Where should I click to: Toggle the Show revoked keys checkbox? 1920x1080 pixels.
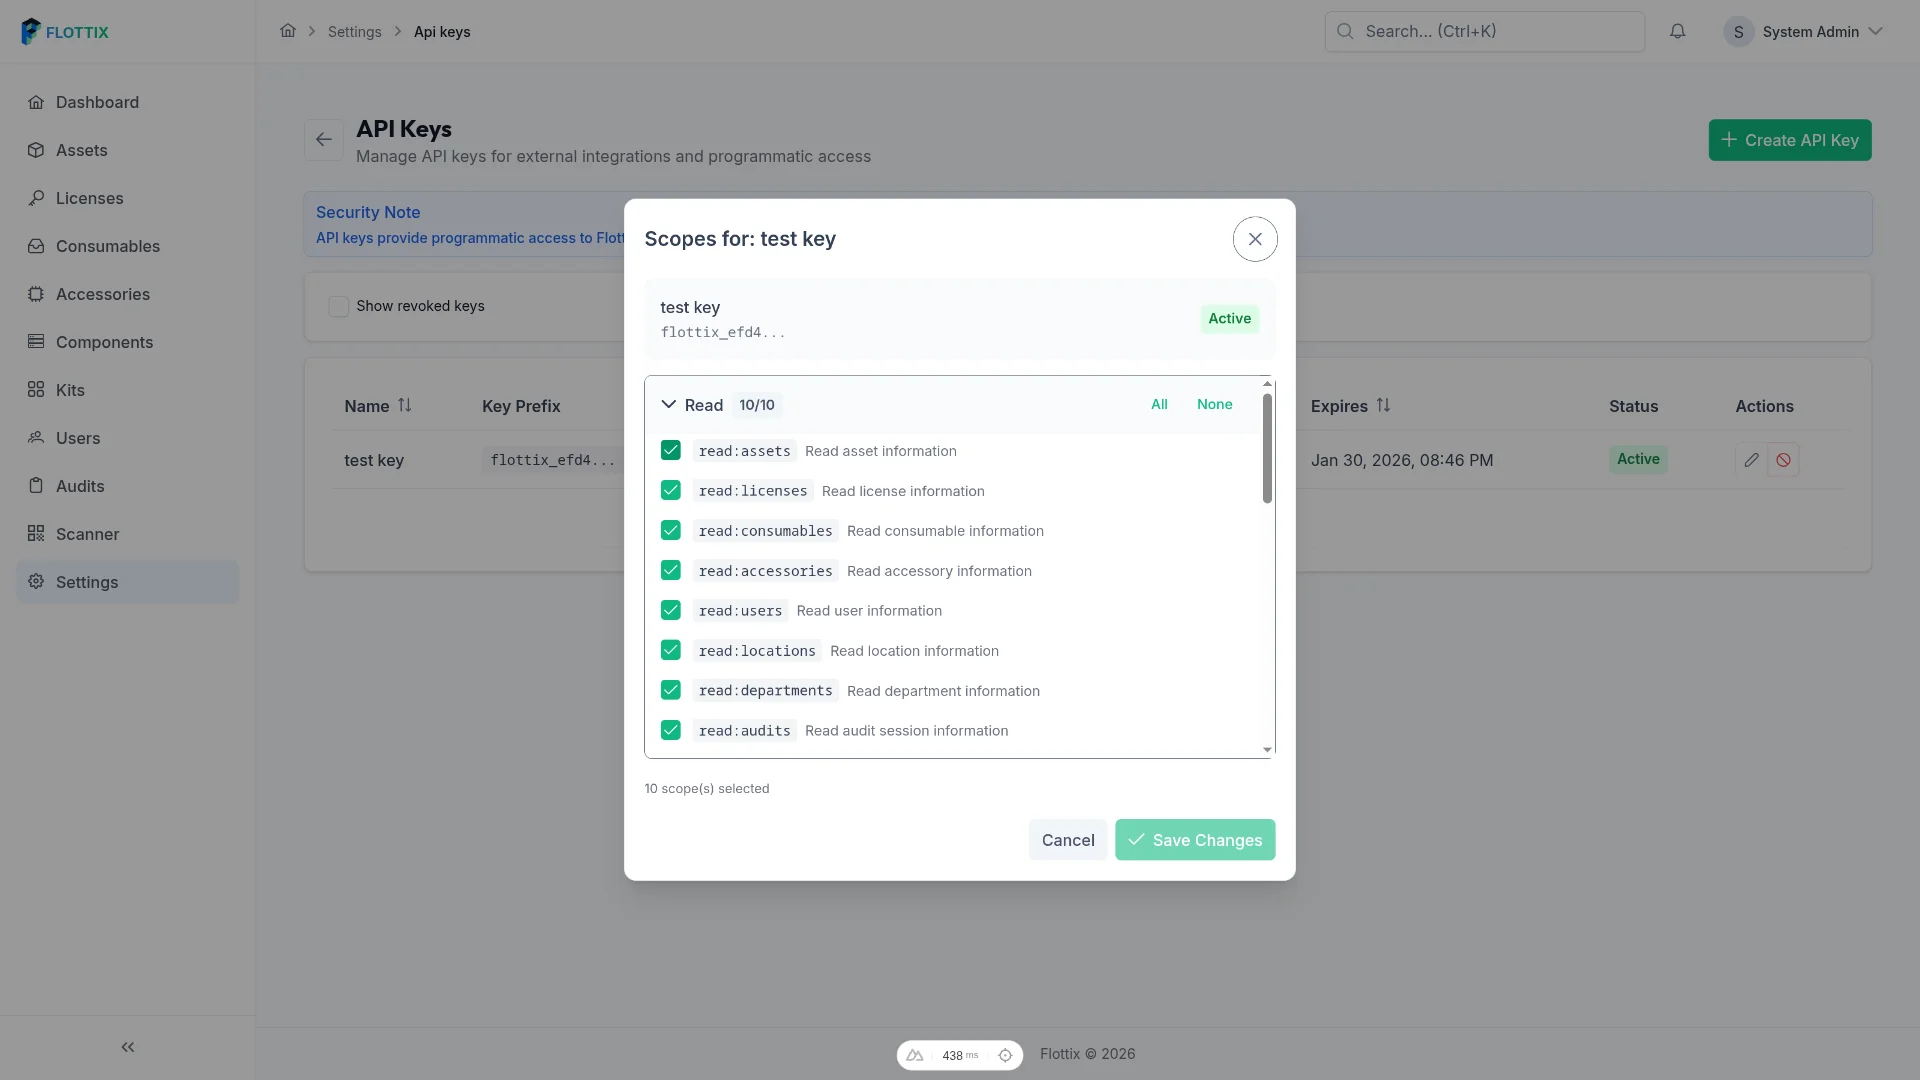(339, 306)
